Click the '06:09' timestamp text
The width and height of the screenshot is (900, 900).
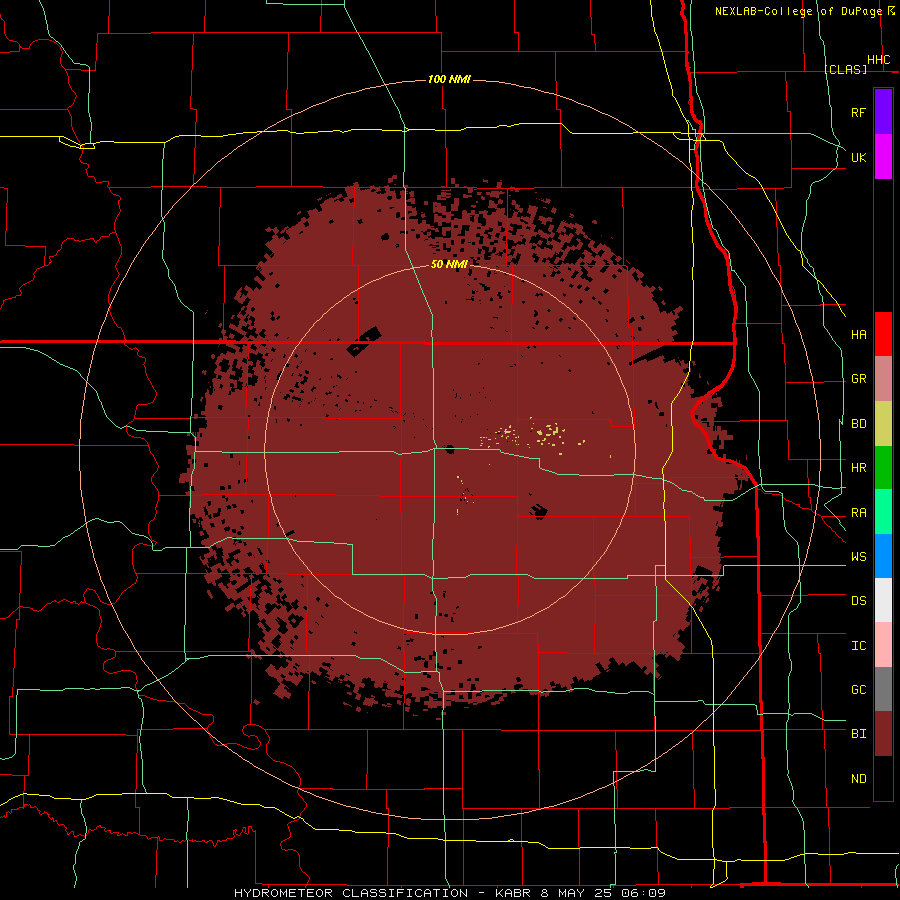643,893
